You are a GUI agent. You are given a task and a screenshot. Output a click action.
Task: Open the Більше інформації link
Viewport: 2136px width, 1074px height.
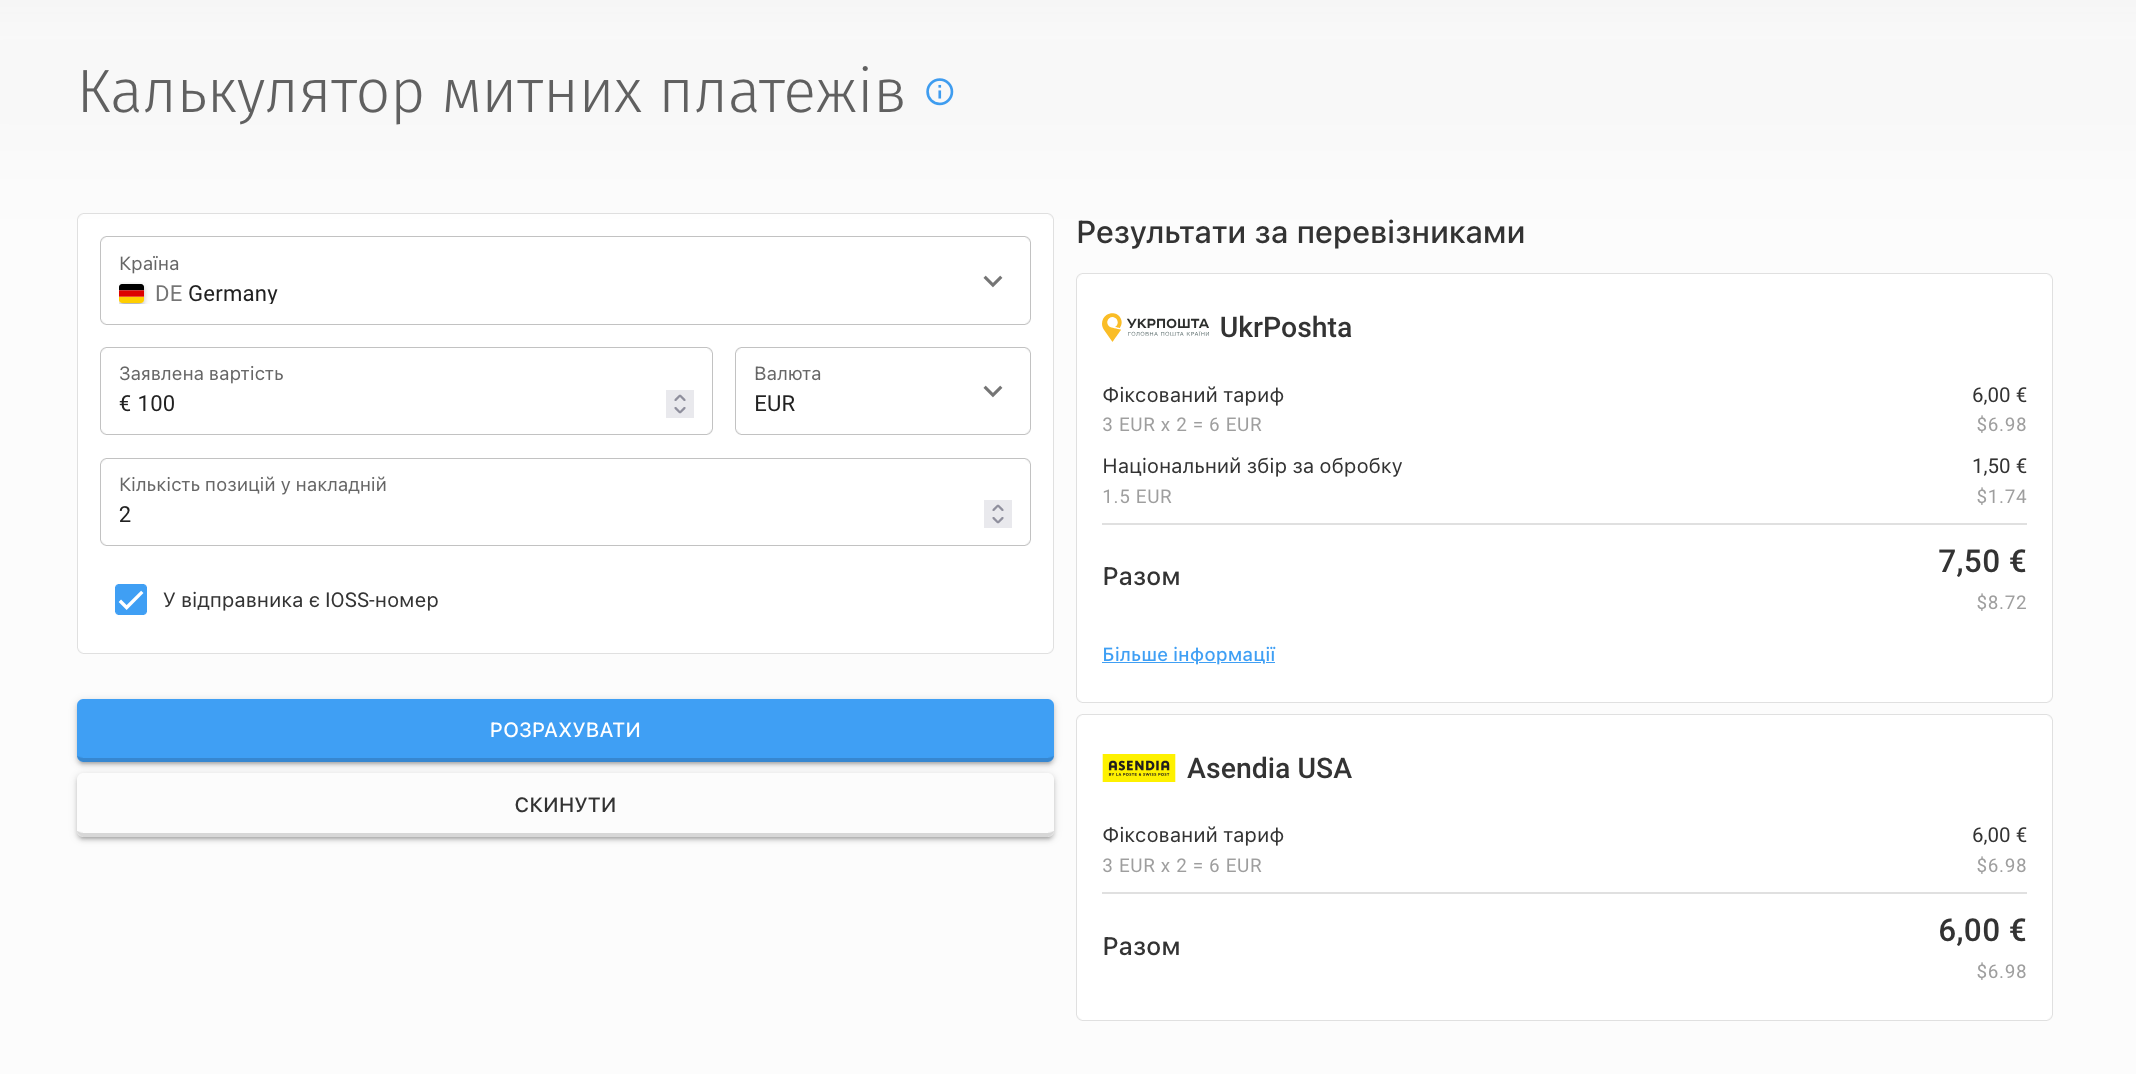pos(1188,654)
